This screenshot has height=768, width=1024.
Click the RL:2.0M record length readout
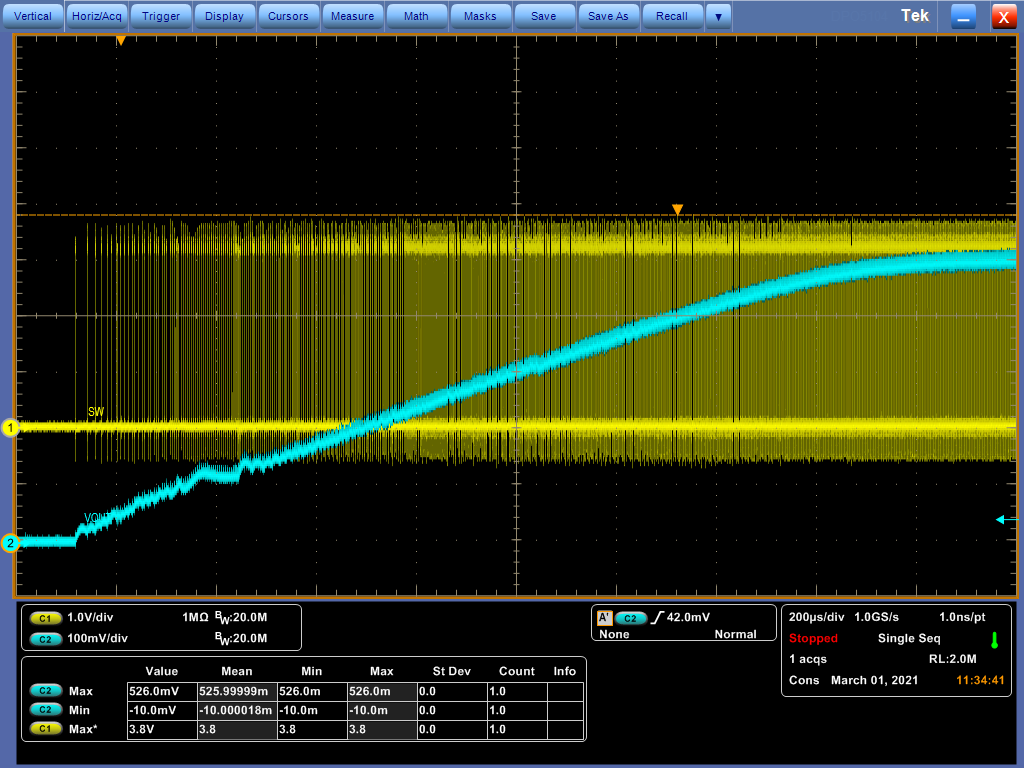(x=953, y=660)
